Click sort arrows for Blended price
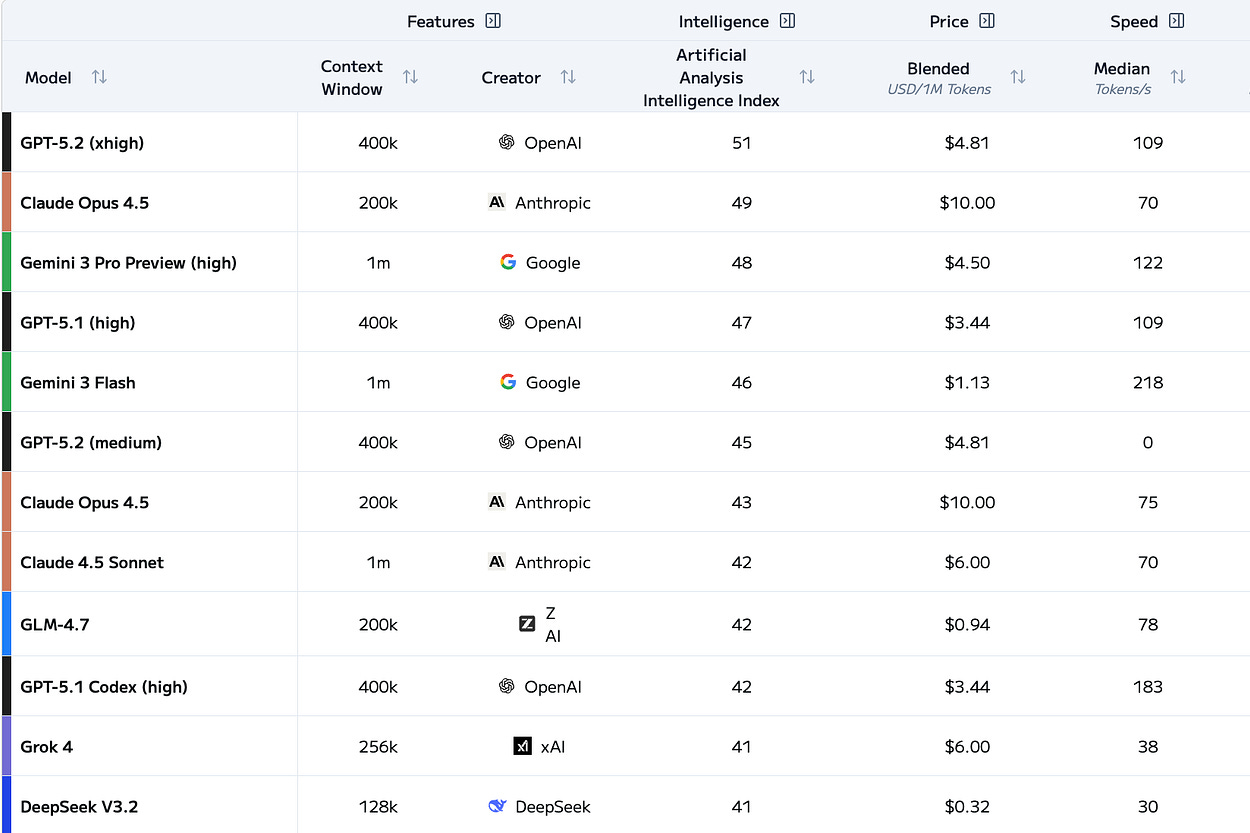 pos(1018,77)
